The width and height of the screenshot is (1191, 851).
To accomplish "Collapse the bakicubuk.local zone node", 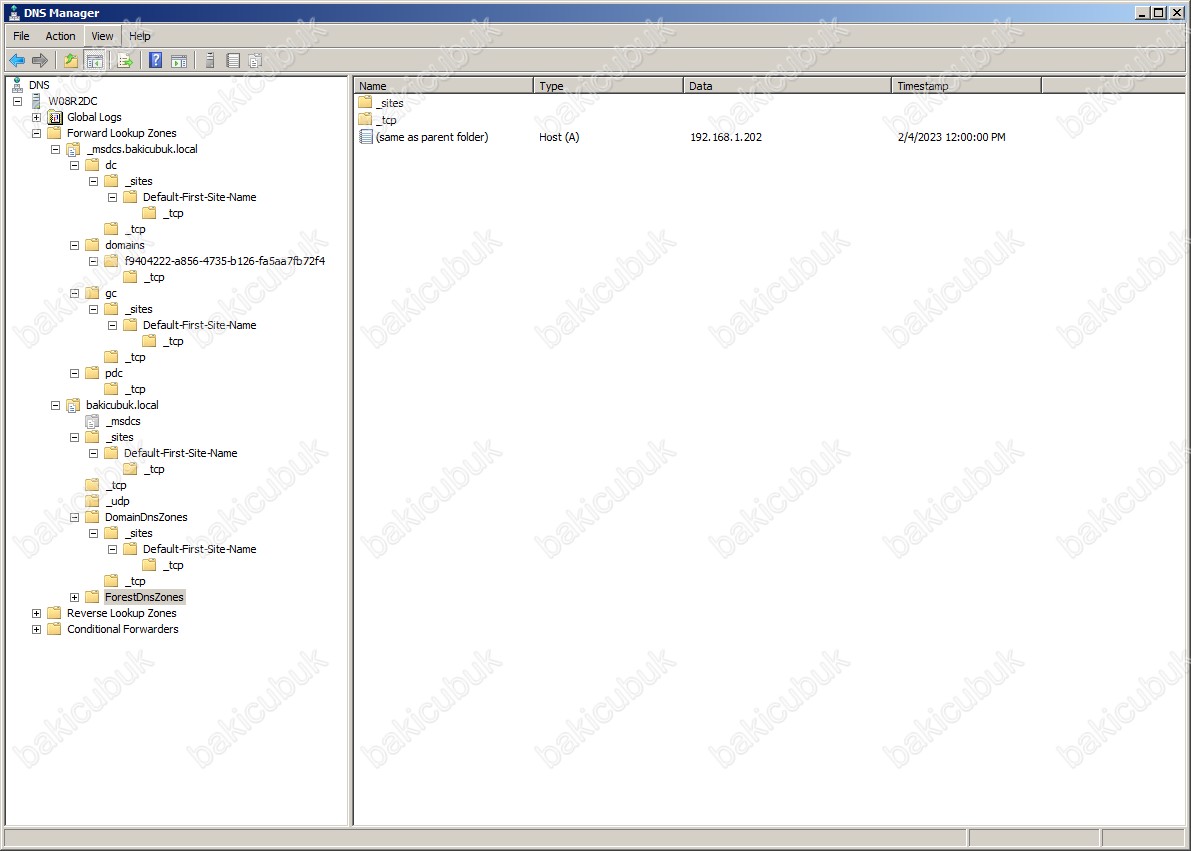I will [55, 405].
